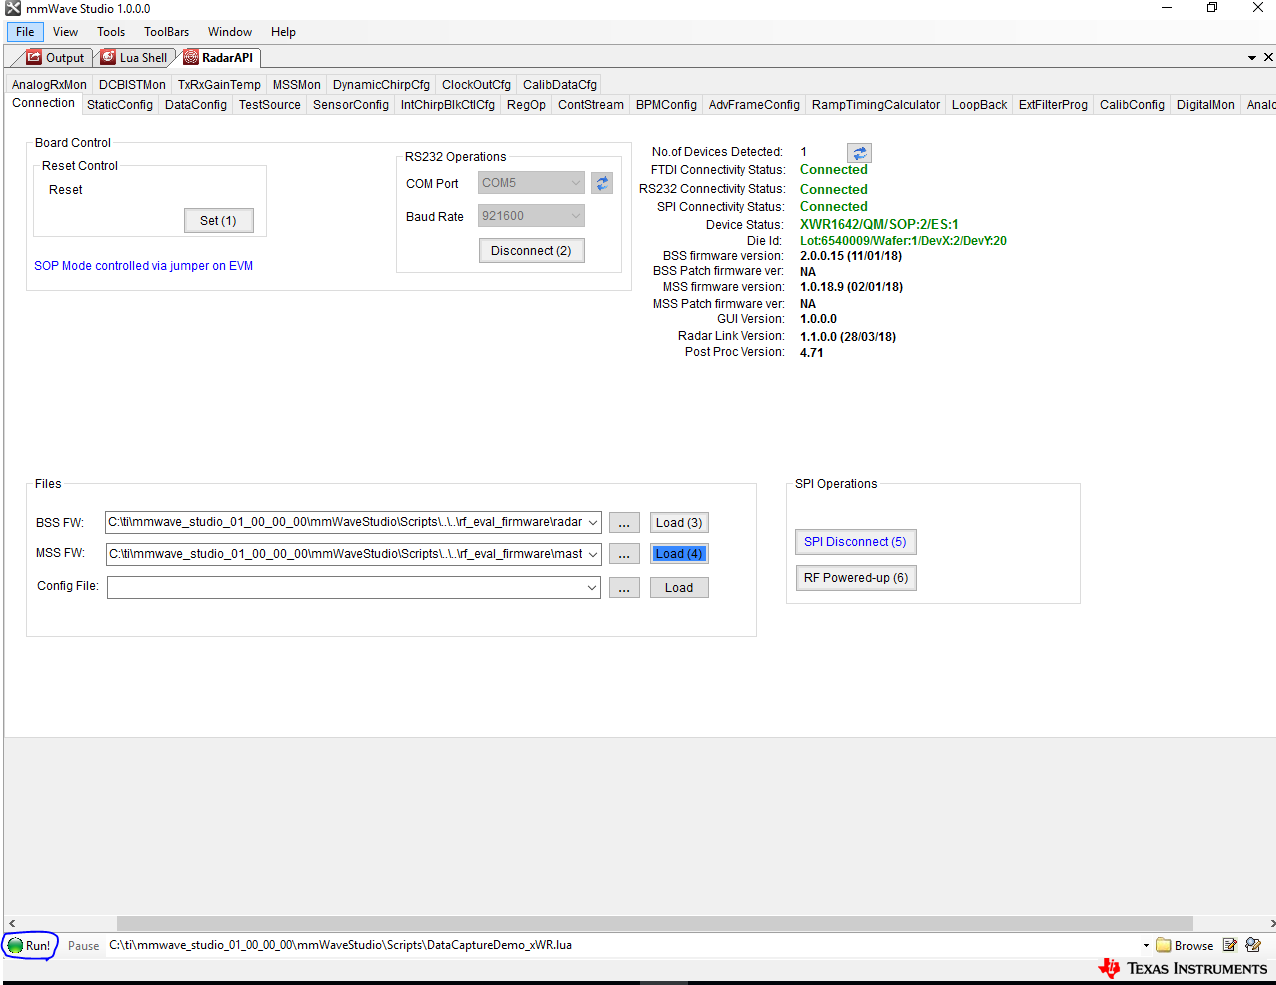
Task: Expand the COM Port dropdown
Action: 576,183
